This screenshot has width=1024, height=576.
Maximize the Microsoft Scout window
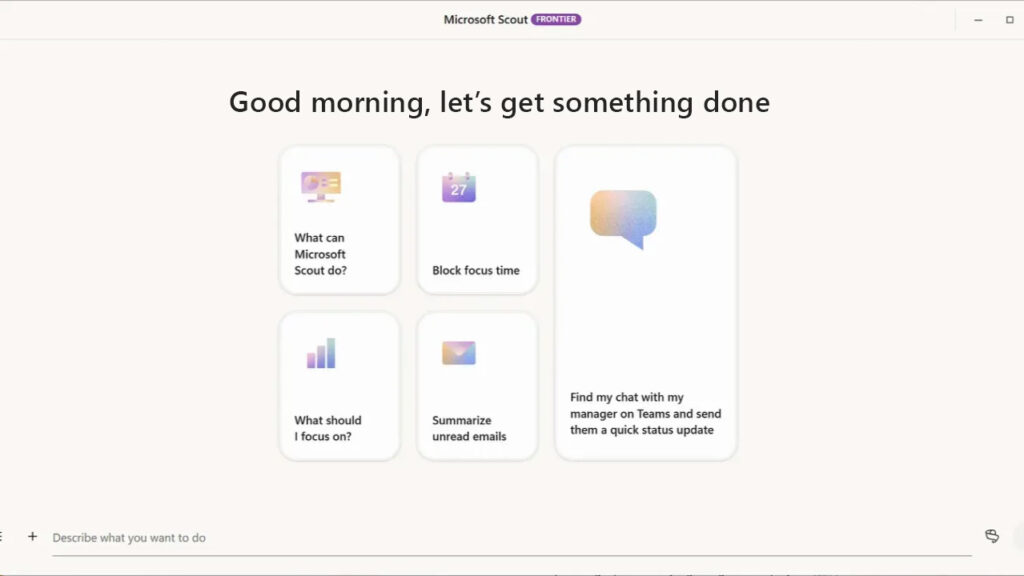(x=1009, y=20)
